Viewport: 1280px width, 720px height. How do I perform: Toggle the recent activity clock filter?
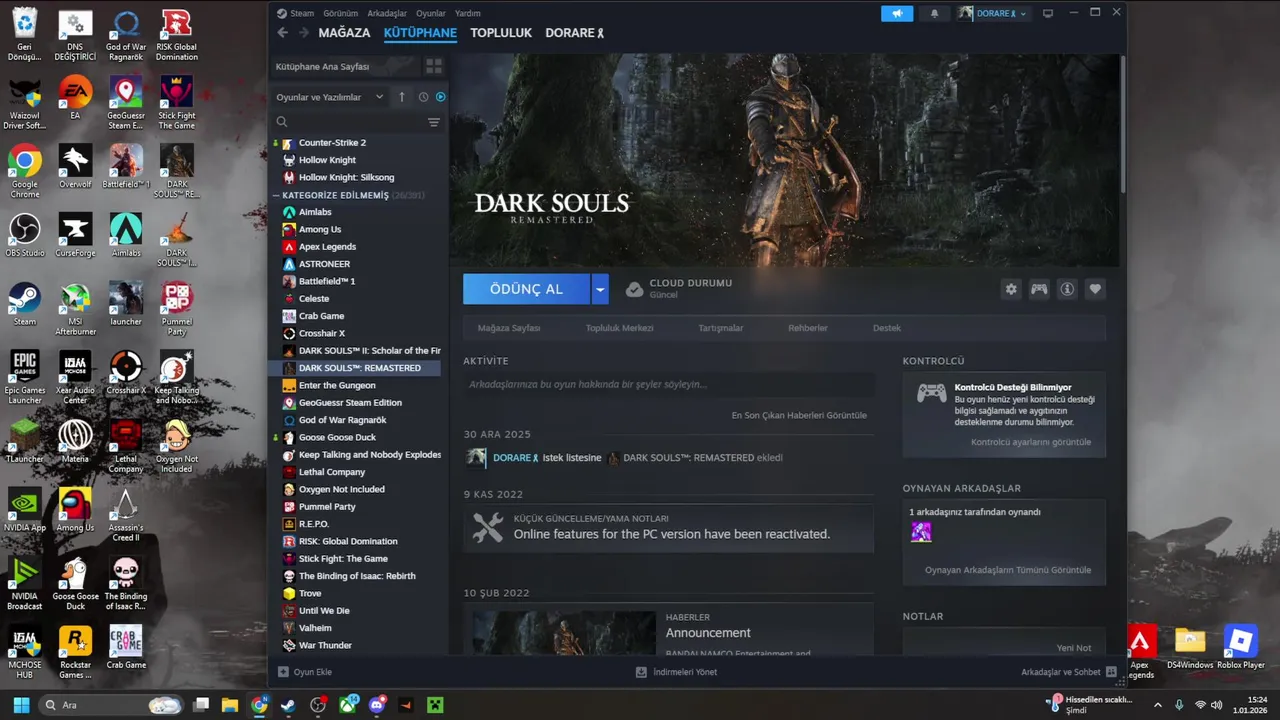point(423,97)
